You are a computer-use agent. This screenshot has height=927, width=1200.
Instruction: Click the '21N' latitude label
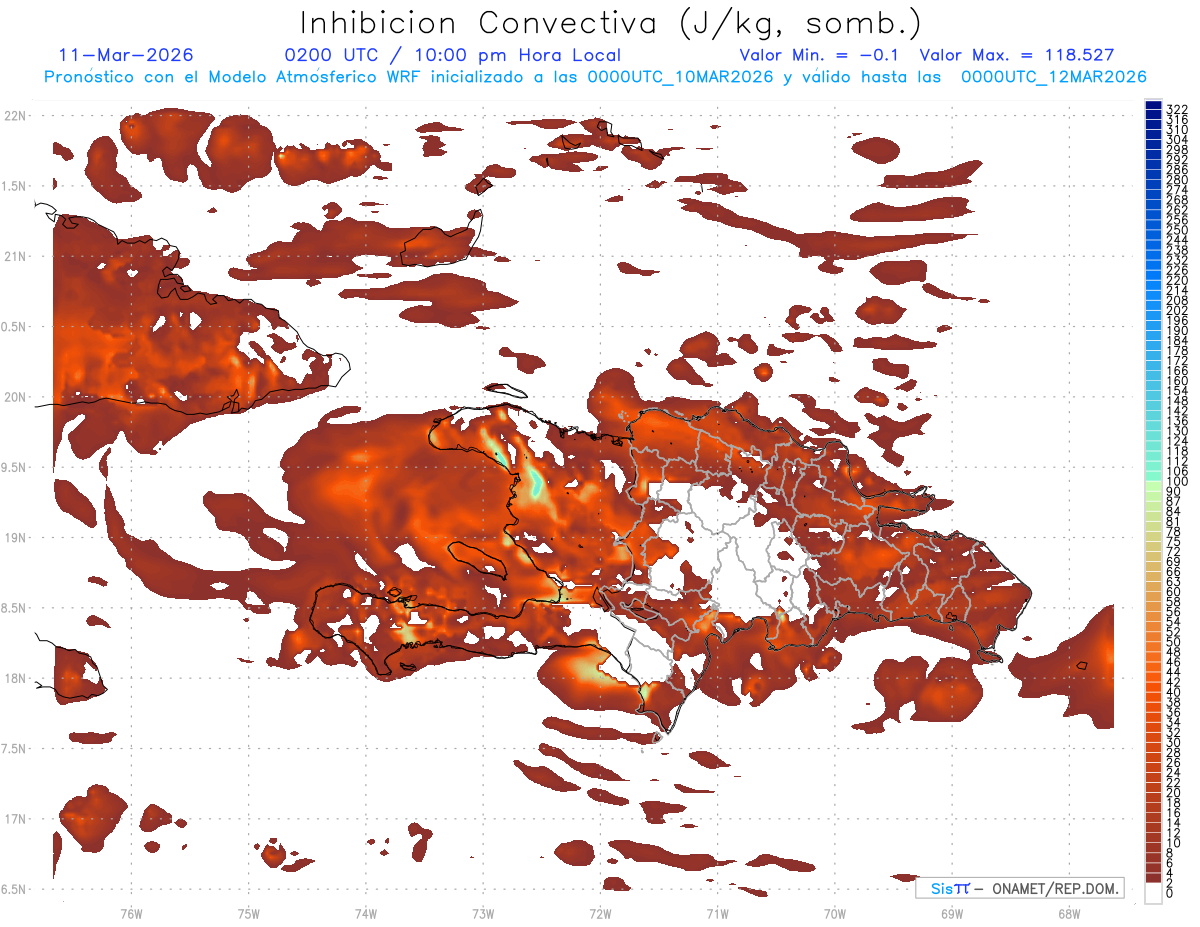click(14, 256)
